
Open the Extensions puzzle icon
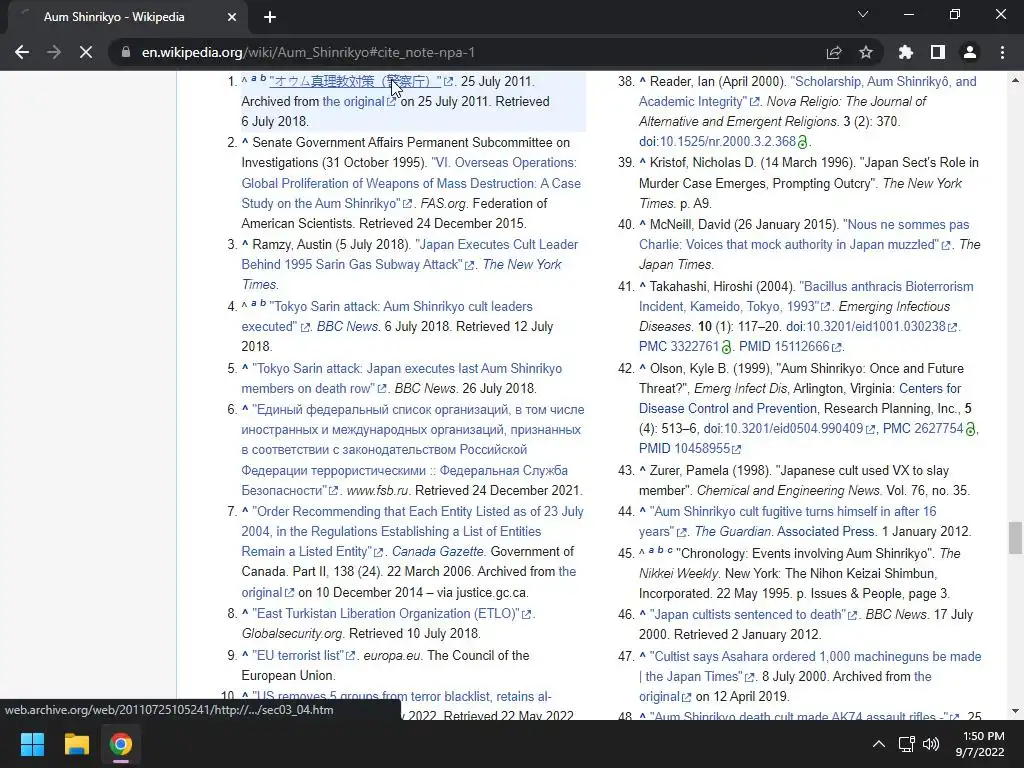[905, 52]
